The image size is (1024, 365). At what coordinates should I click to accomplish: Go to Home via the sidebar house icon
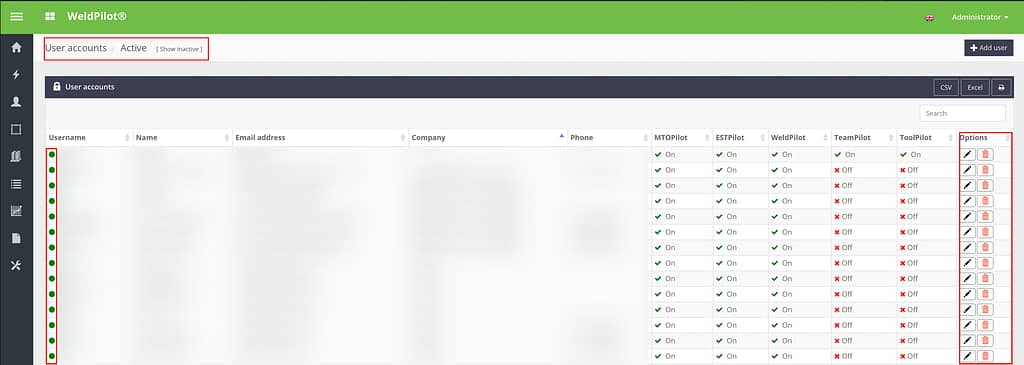16,48
